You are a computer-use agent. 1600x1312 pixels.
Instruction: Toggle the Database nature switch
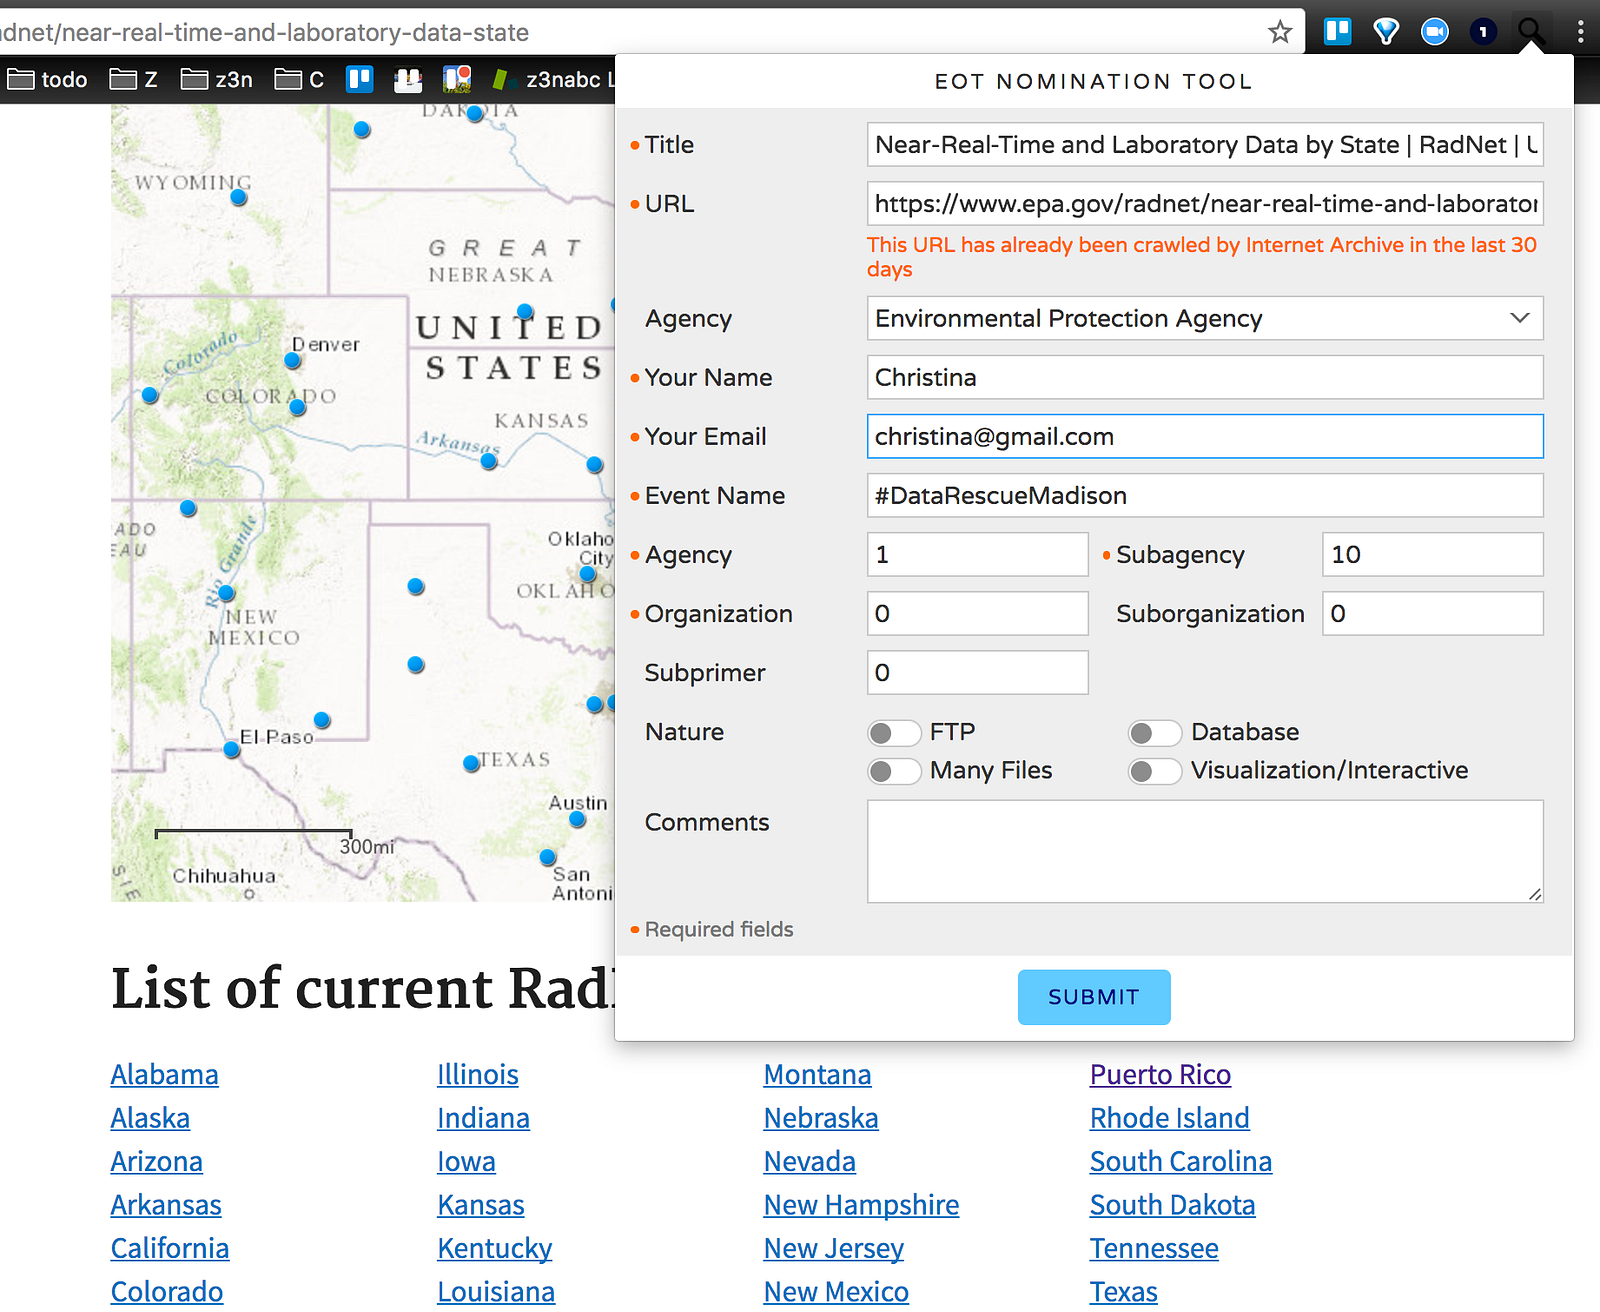[1155, 733]
